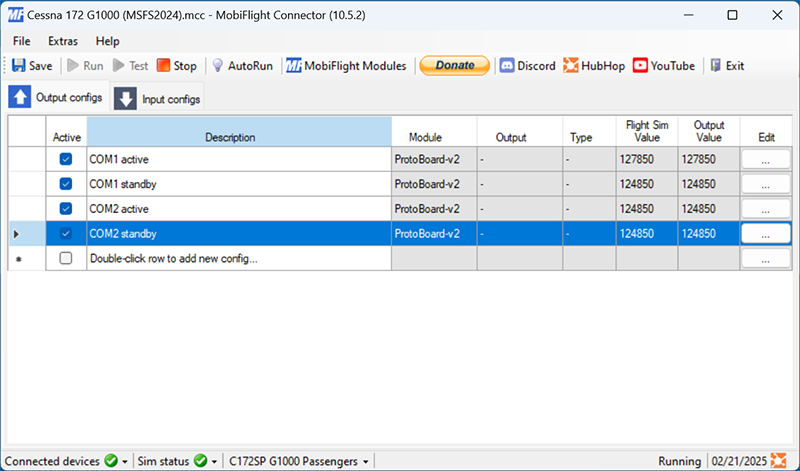The height and width of the screenshot is (471, 800).
Task: Uncheck Active for COM2 standby
Action: coord(66,233)
